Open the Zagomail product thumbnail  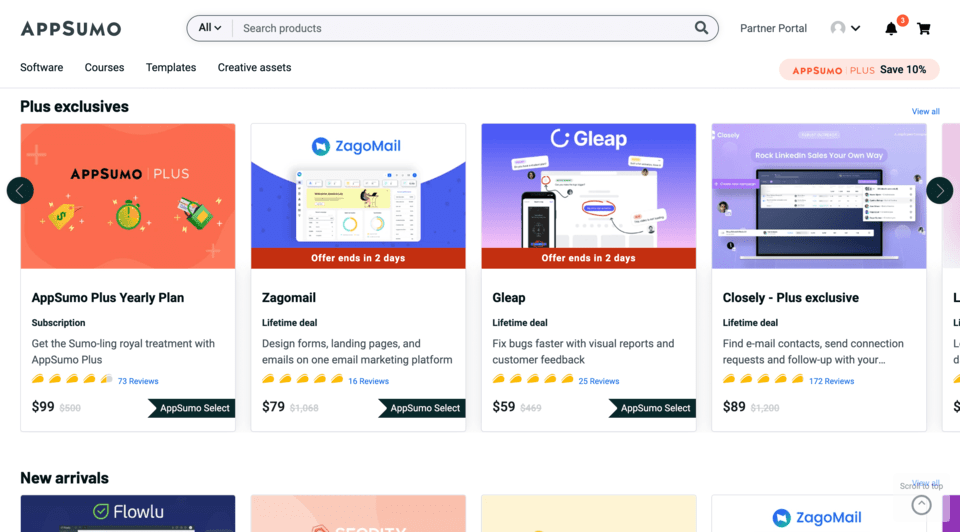pos(358,196)
